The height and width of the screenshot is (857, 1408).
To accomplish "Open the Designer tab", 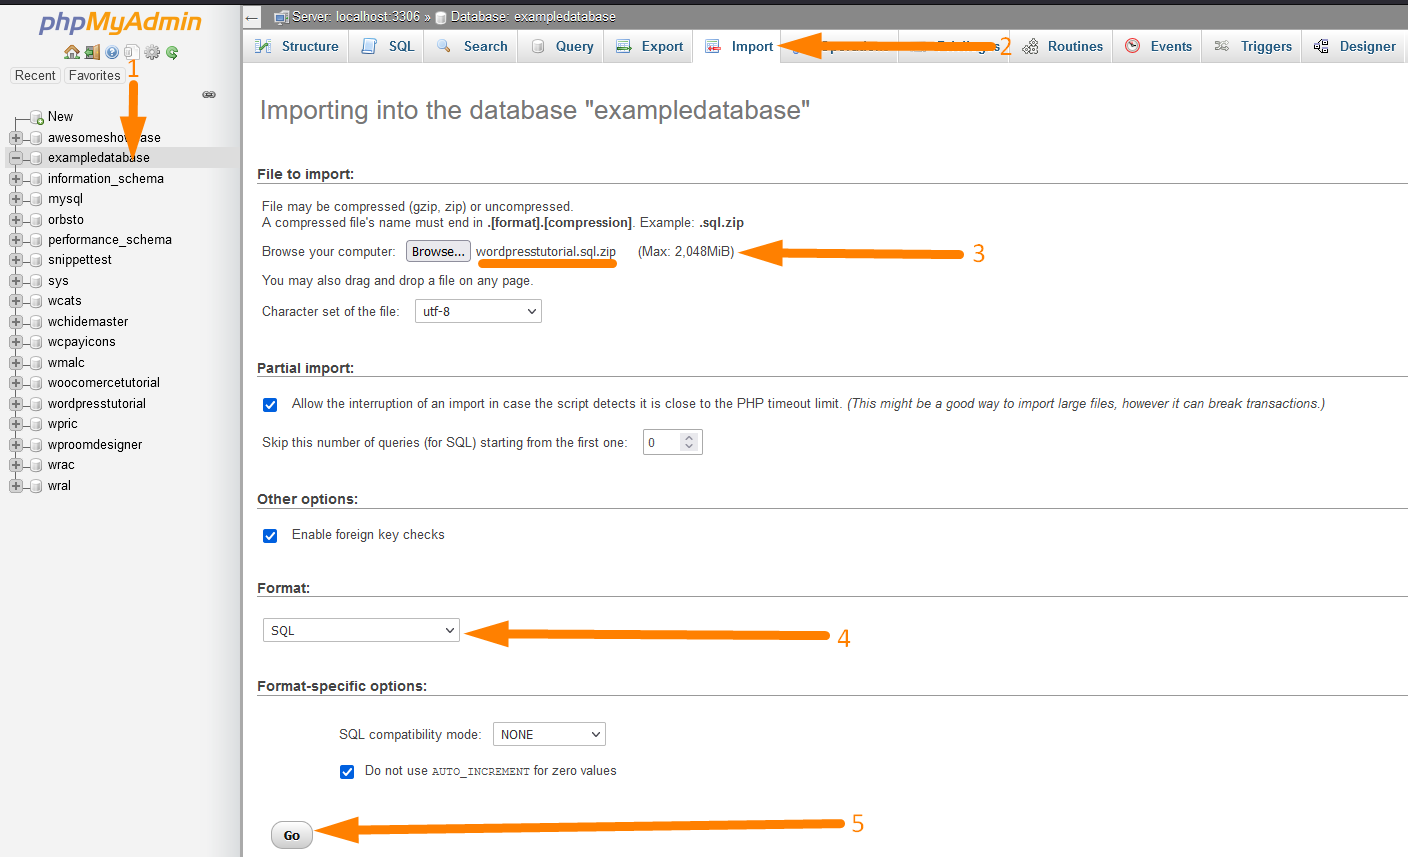I will [1354, 46].
